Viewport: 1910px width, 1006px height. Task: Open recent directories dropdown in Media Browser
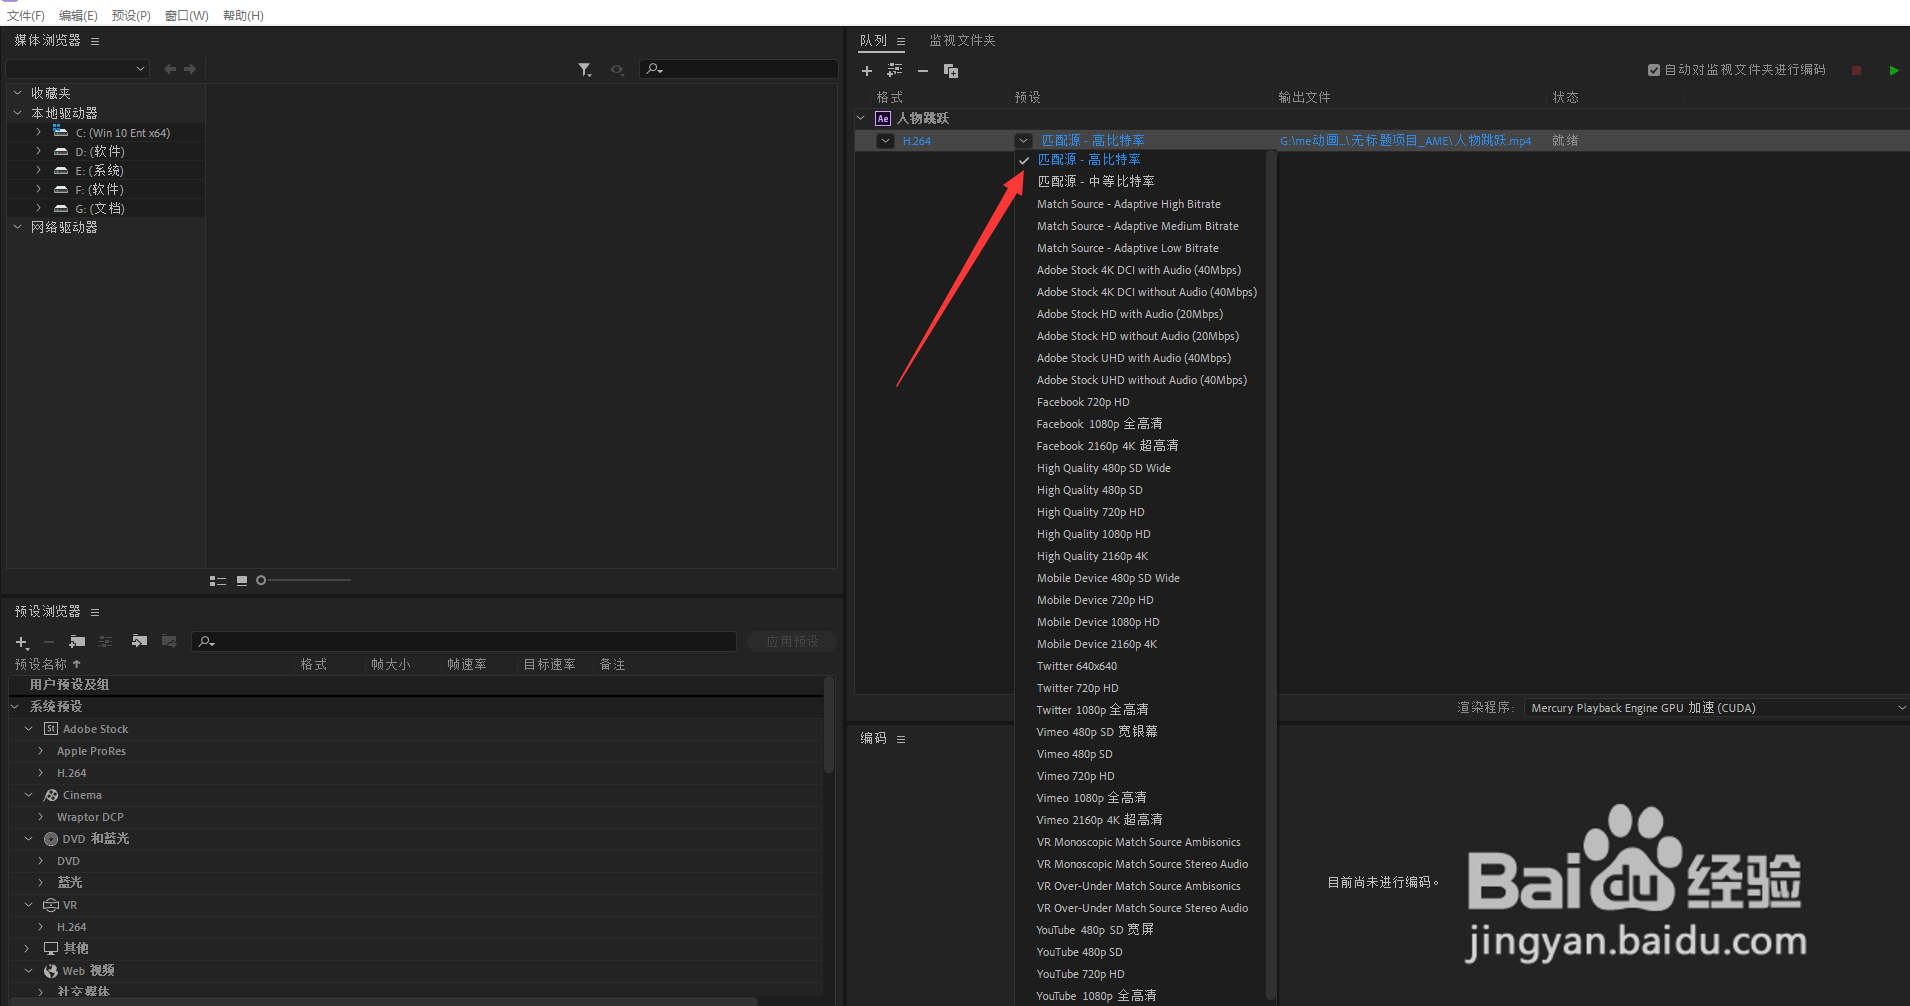tap(77, 69)
